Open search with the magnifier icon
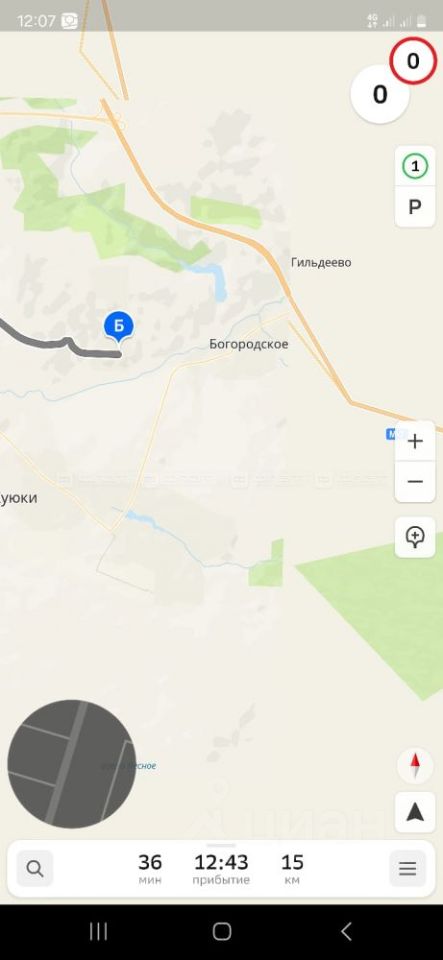443x960 pixels. [x=35, y=869]
